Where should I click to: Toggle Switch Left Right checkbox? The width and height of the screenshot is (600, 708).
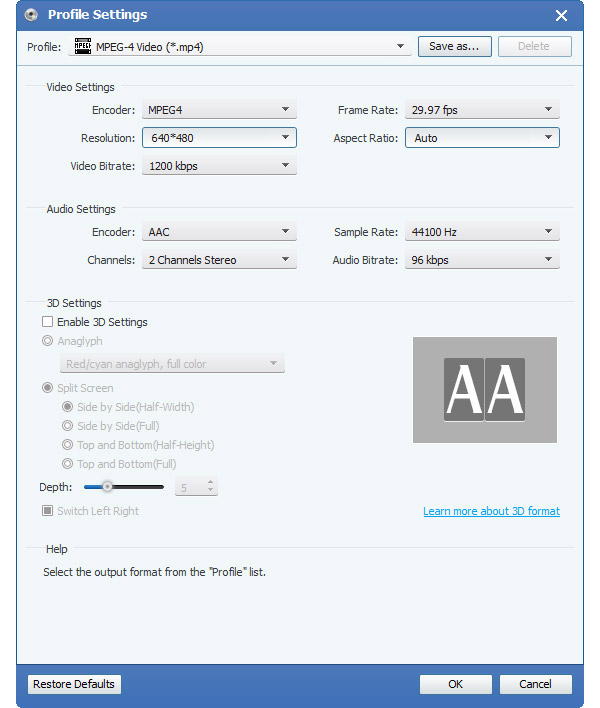pyautogui.click(x=47, y=511)
